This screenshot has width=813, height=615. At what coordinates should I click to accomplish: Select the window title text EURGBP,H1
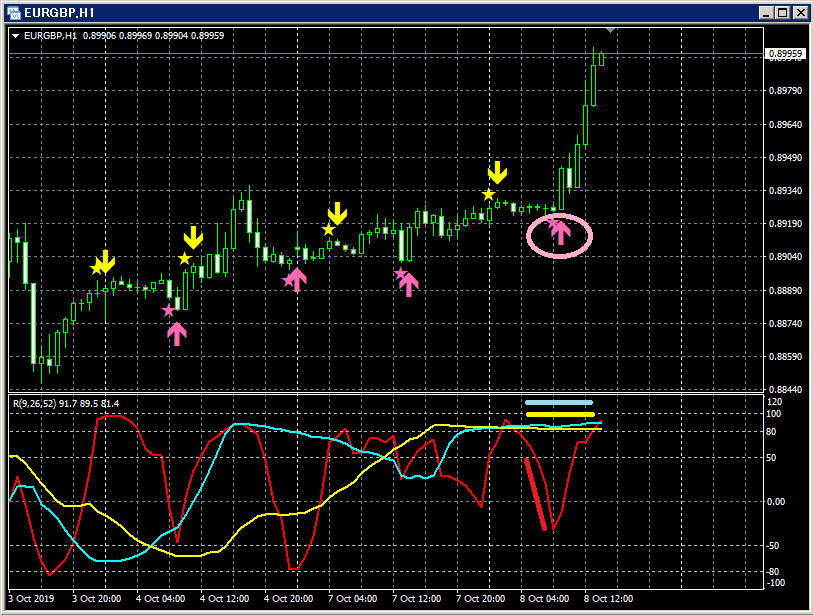59,12
